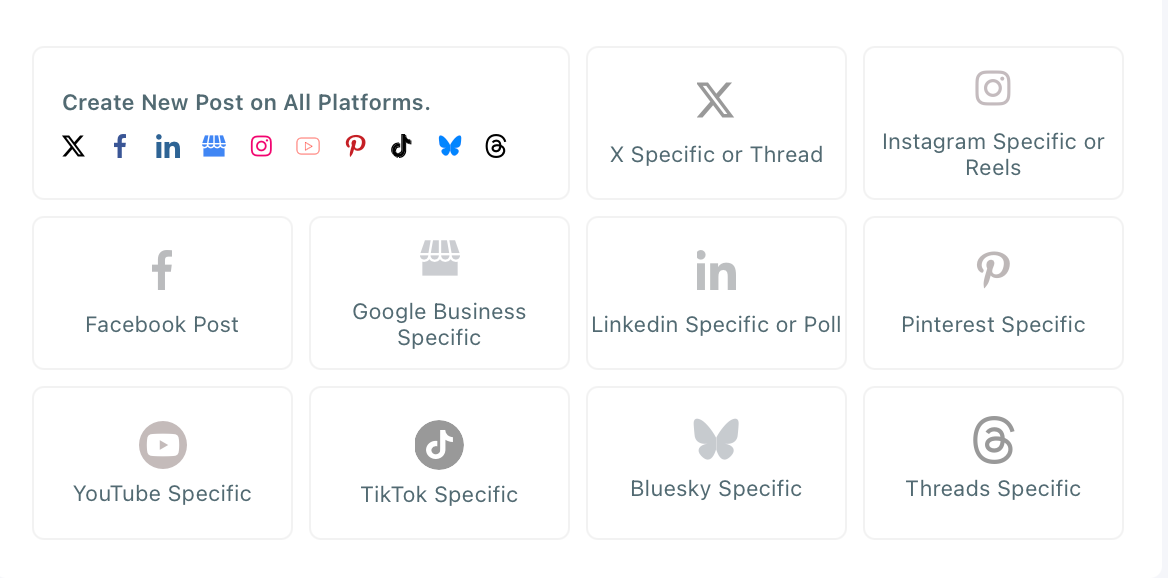Image resolution: width=1168 pixels, height=578 pixels.
Task: Click the black TikTok icon in All Platforms row
Action: coord(402,146)
